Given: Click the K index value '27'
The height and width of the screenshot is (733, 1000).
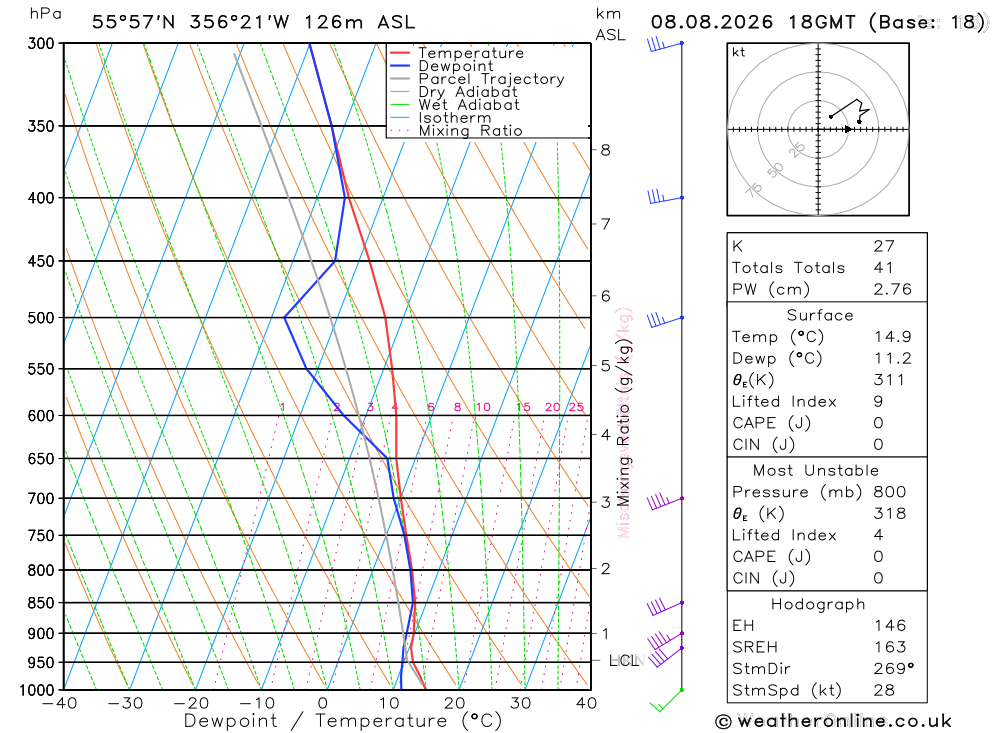Looking at the screenshot, I should (885, 246).
